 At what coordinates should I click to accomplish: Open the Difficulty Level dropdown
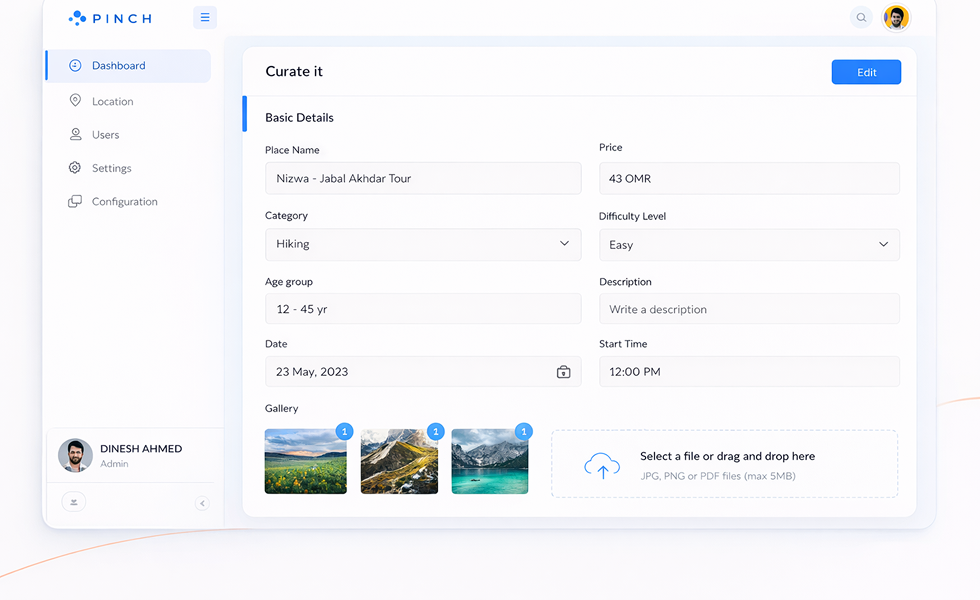748,245
